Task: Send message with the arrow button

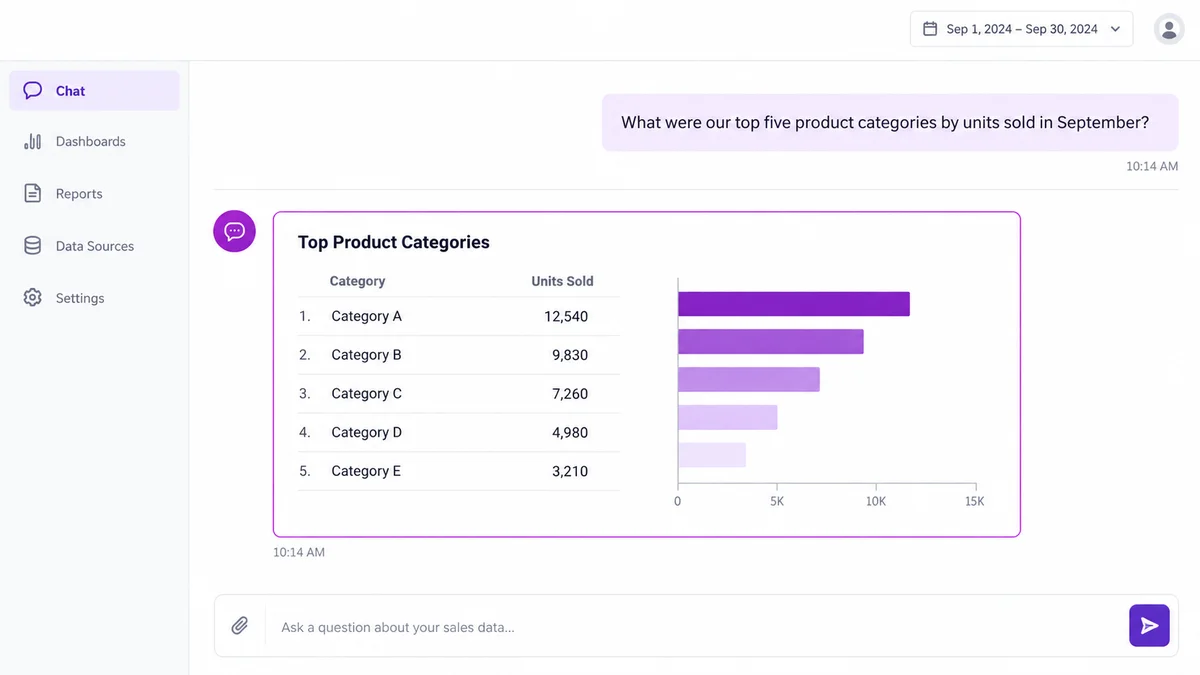Action: click(1149, 626)
